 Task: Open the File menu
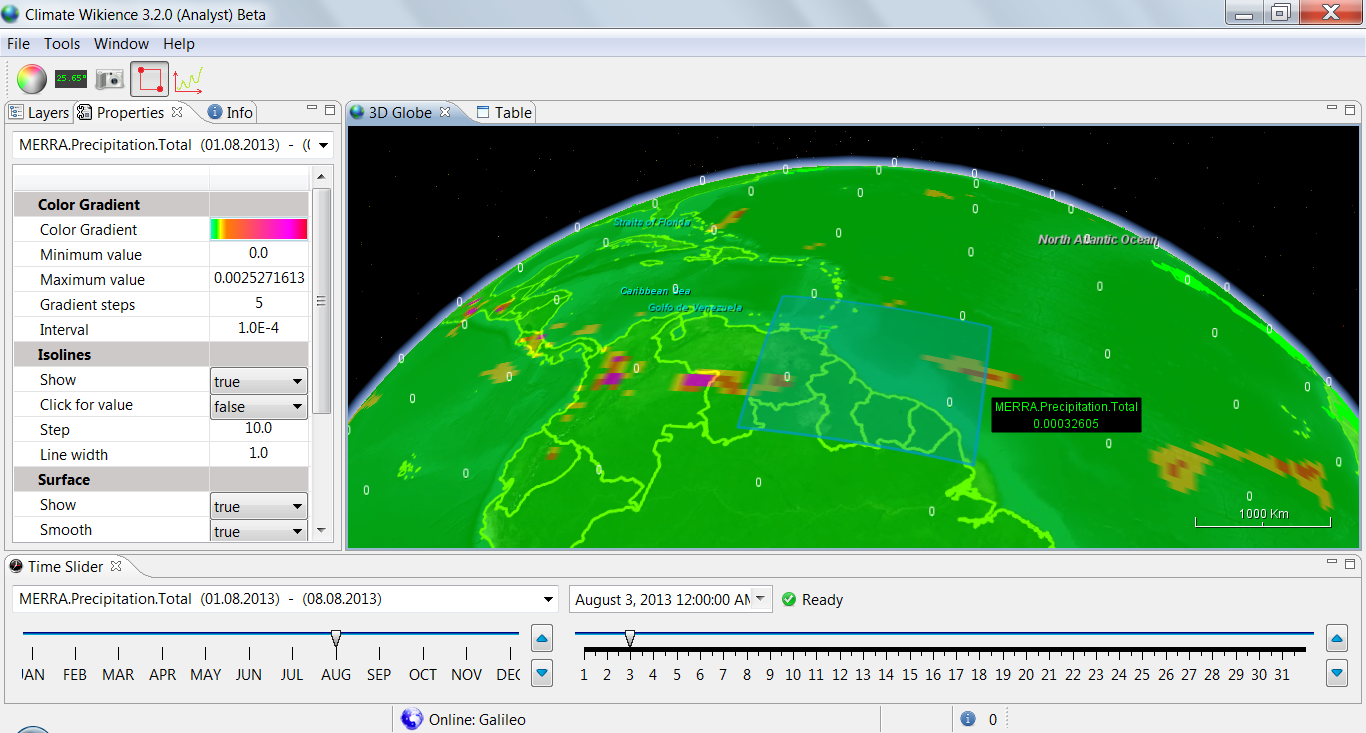tap(18, 44)
